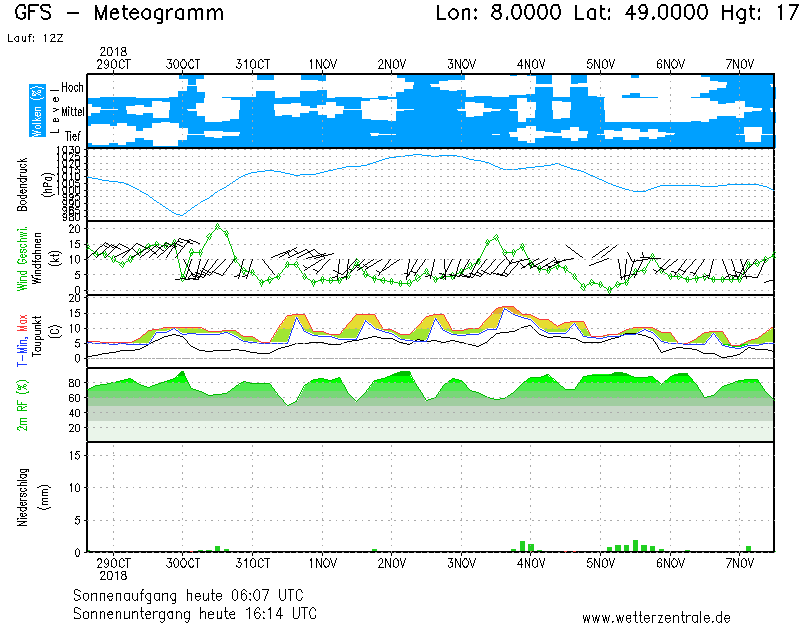800x625 pixels.
Task: Click the '80' tick on humidity axis
Action: [x=74, y=383]
